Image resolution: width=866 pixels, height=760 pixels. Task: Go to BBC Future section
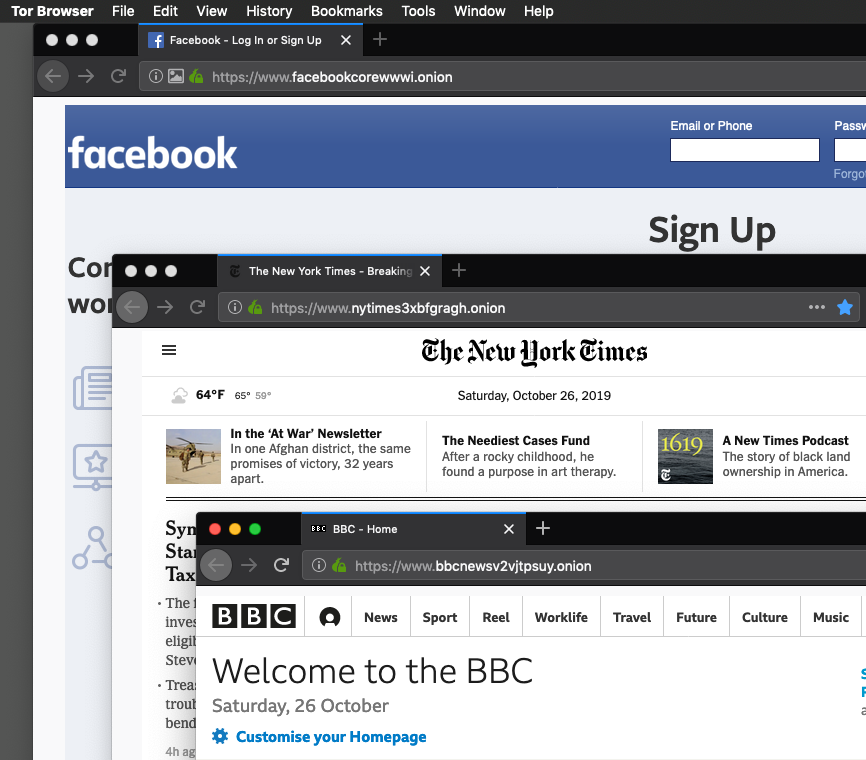click(x=696, y=617)
